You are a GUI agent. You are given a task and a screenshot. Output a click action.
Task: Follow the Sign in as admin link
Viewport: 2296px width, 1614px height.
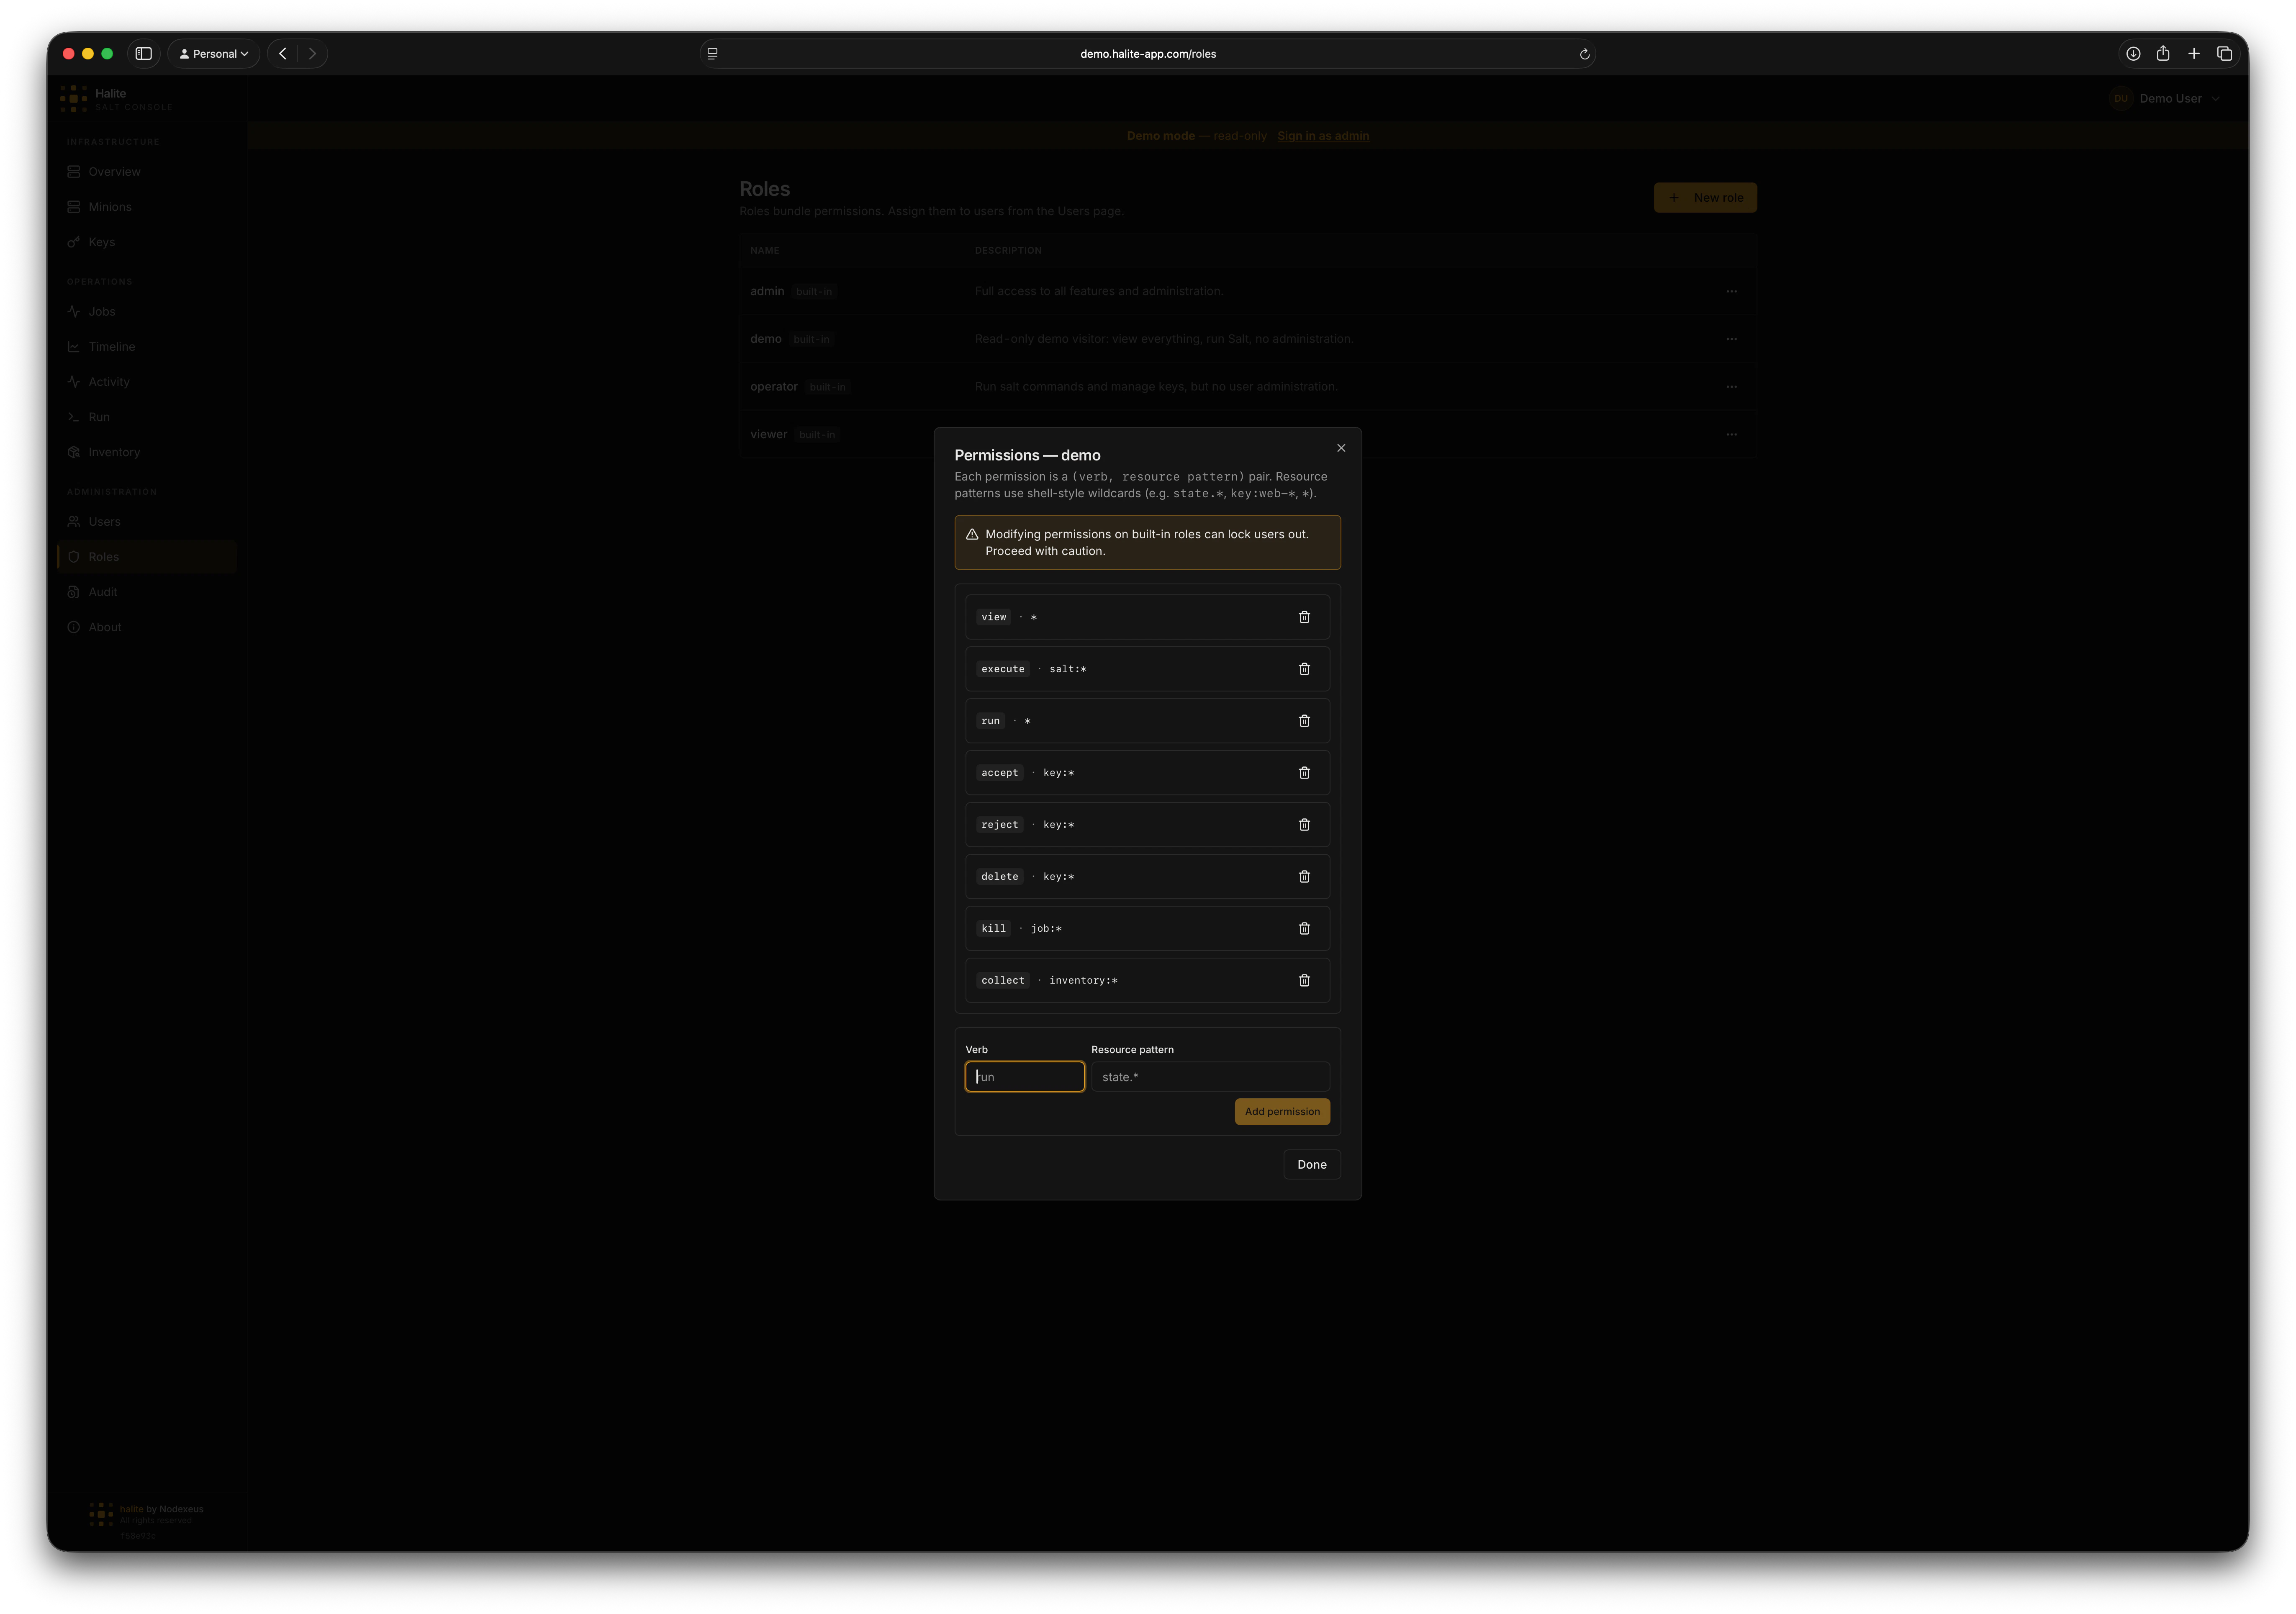[x=1323, y=136]
